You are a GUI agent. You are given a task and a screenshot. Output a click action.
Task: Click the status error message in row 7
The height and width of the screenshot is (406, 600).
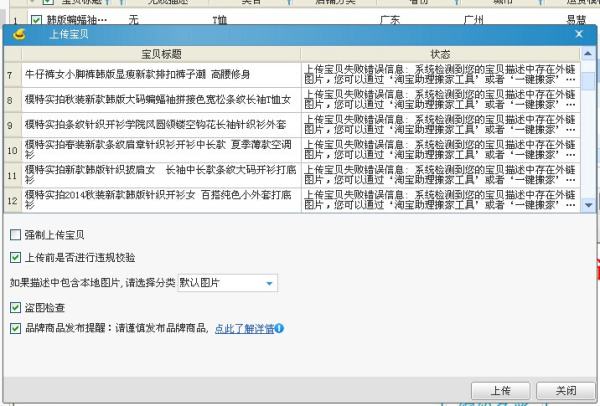(440, 74)
